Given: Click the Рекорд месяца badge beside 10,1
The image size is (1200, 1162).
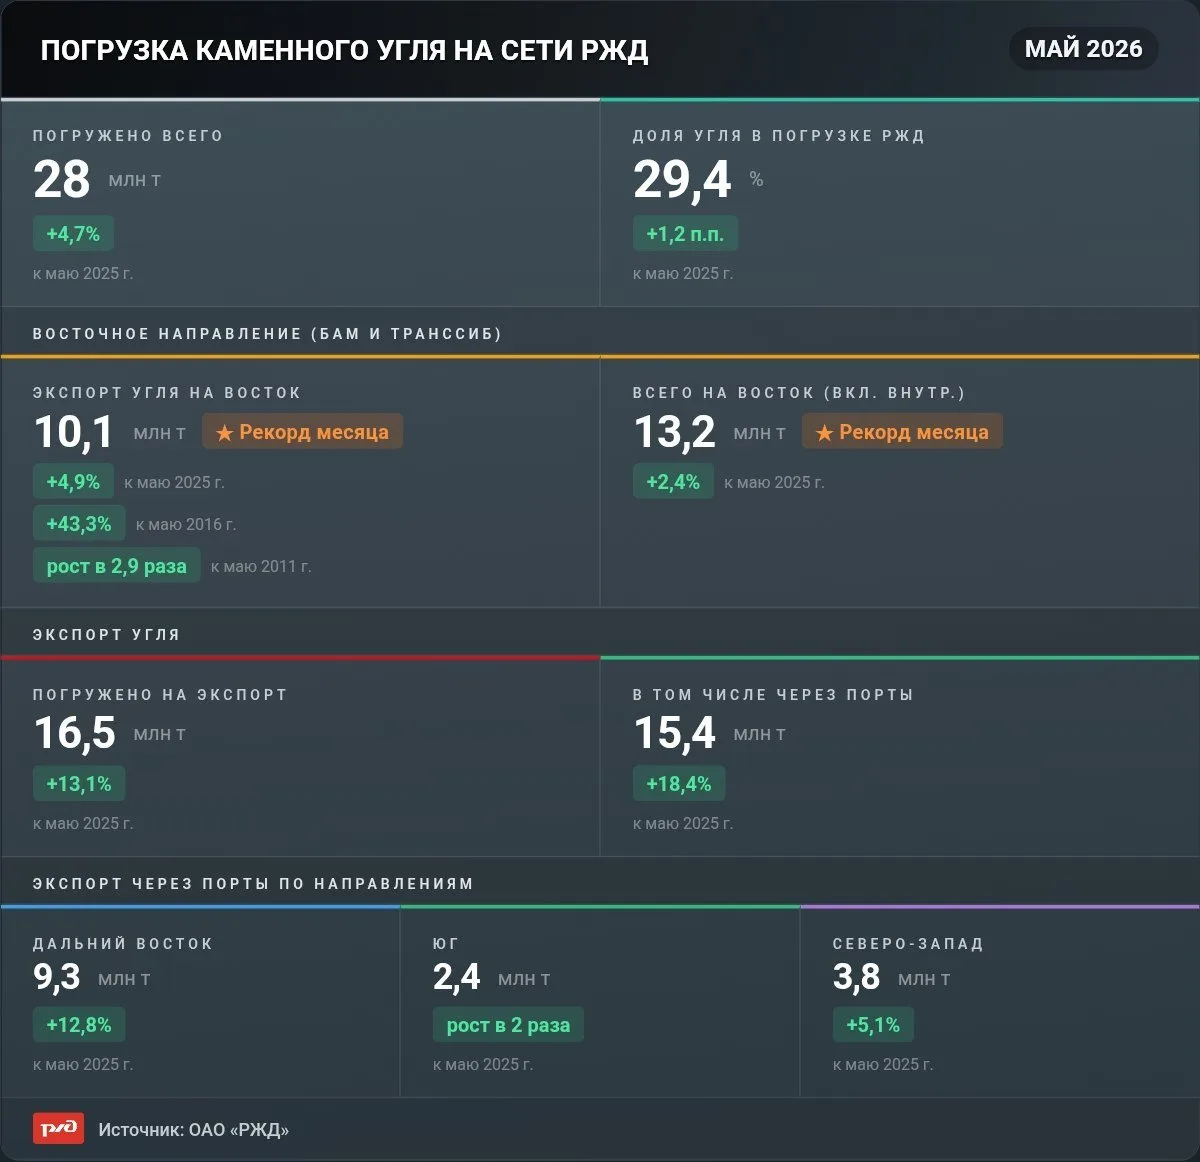Looking at the screenshot, I should click(x=302, y=432).
